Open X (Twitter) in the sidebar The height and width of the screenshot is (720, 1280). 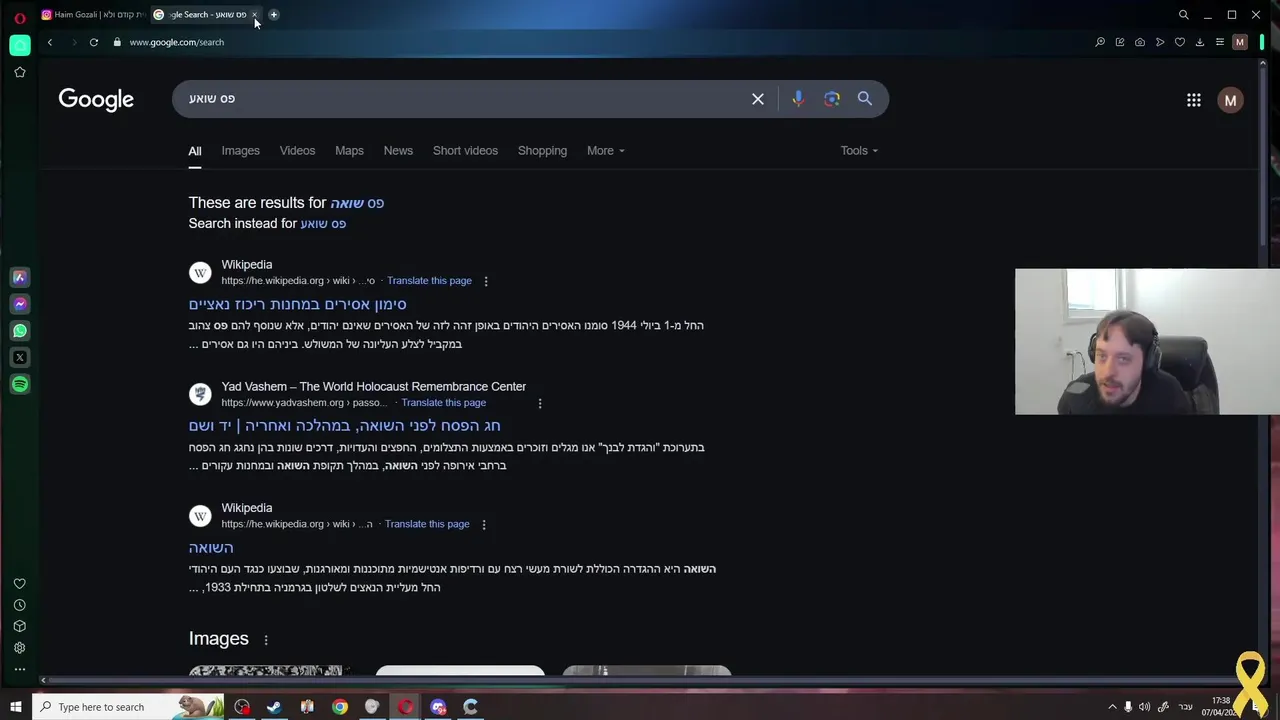tap(20, 357)
